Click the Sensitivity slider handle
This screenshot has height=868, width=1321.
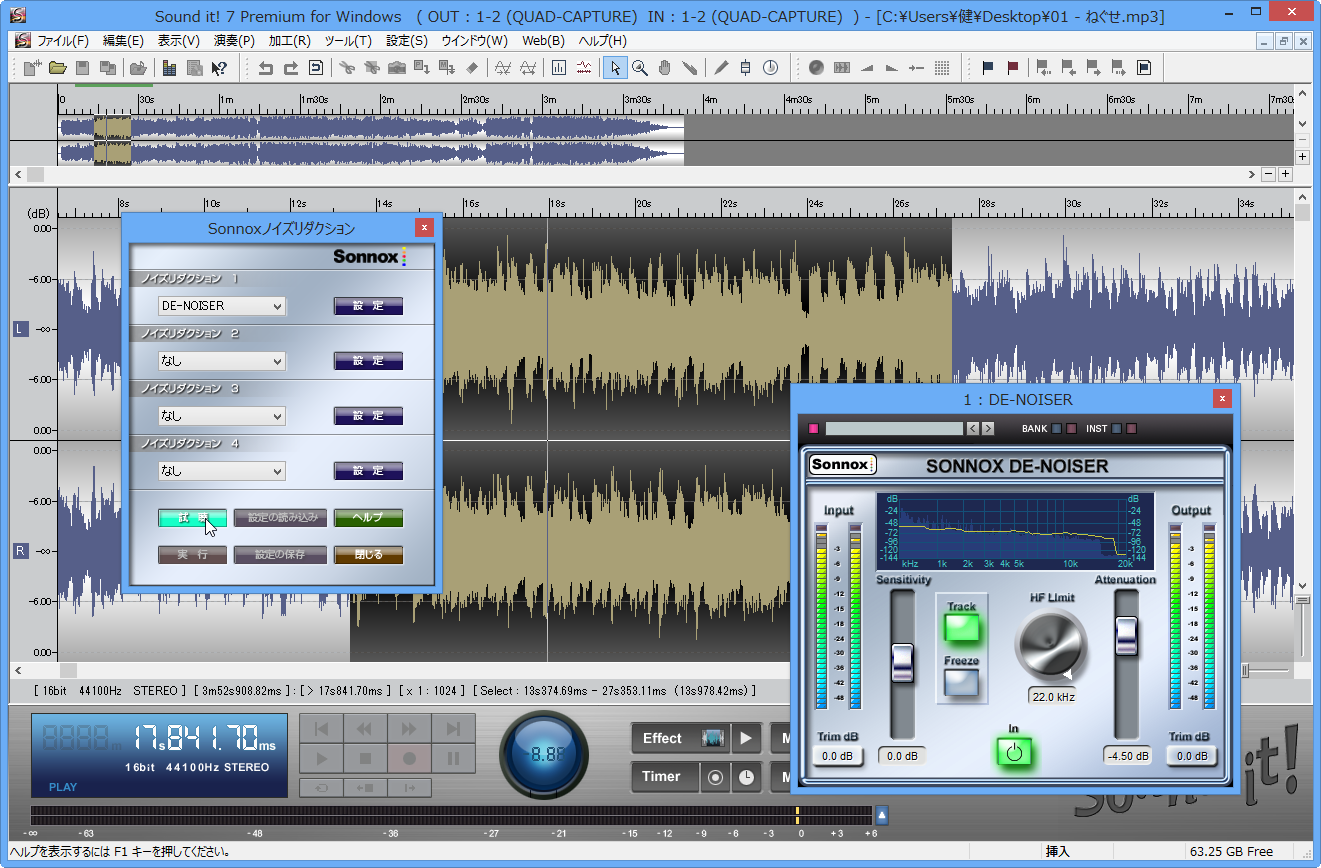pos(903,663)
